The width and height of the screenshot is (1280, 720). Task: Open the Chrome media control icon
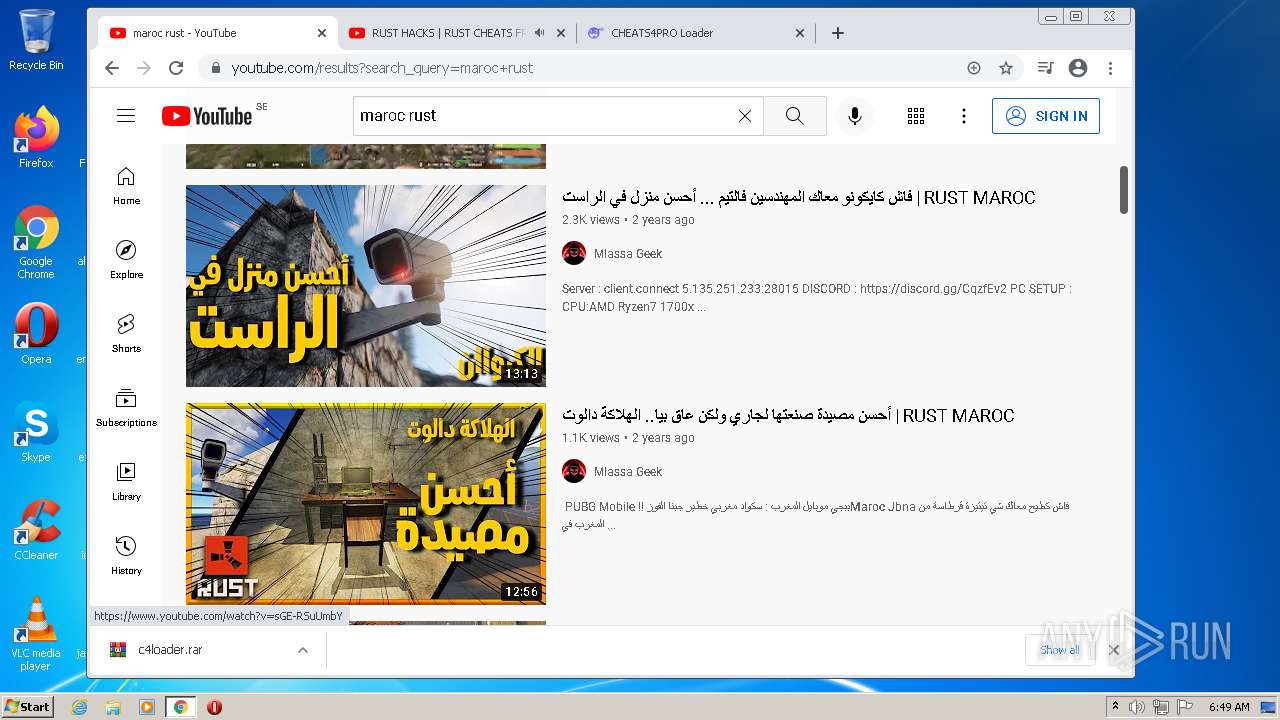[x=1045, y=68]
